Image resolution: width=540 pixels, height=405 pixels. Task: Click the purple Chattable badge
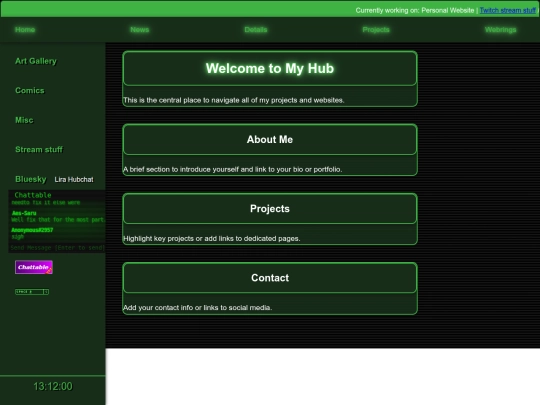(x=34, y=267)
